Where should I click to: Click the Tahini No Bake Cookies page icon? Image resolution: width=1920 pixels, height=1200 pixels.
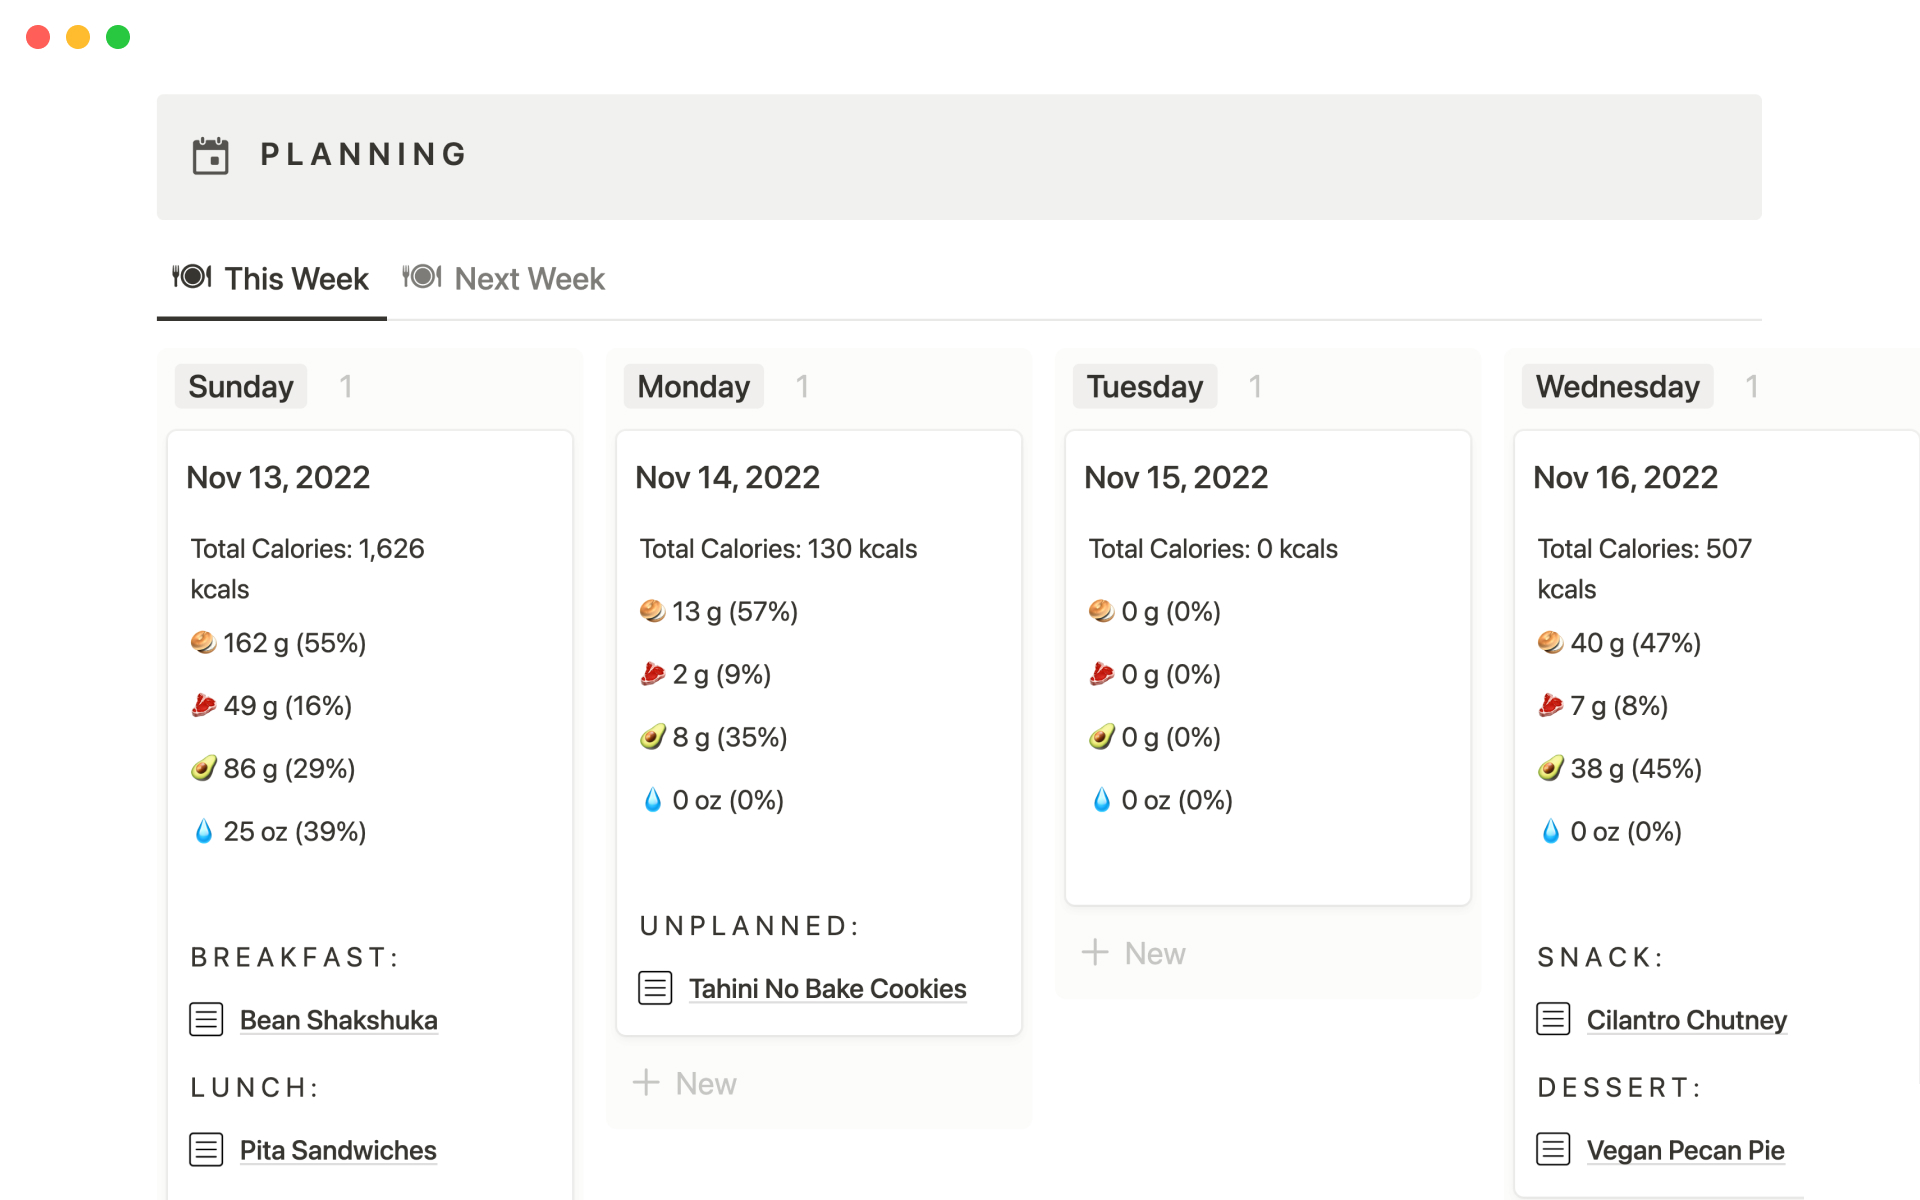tap(655, 988)
